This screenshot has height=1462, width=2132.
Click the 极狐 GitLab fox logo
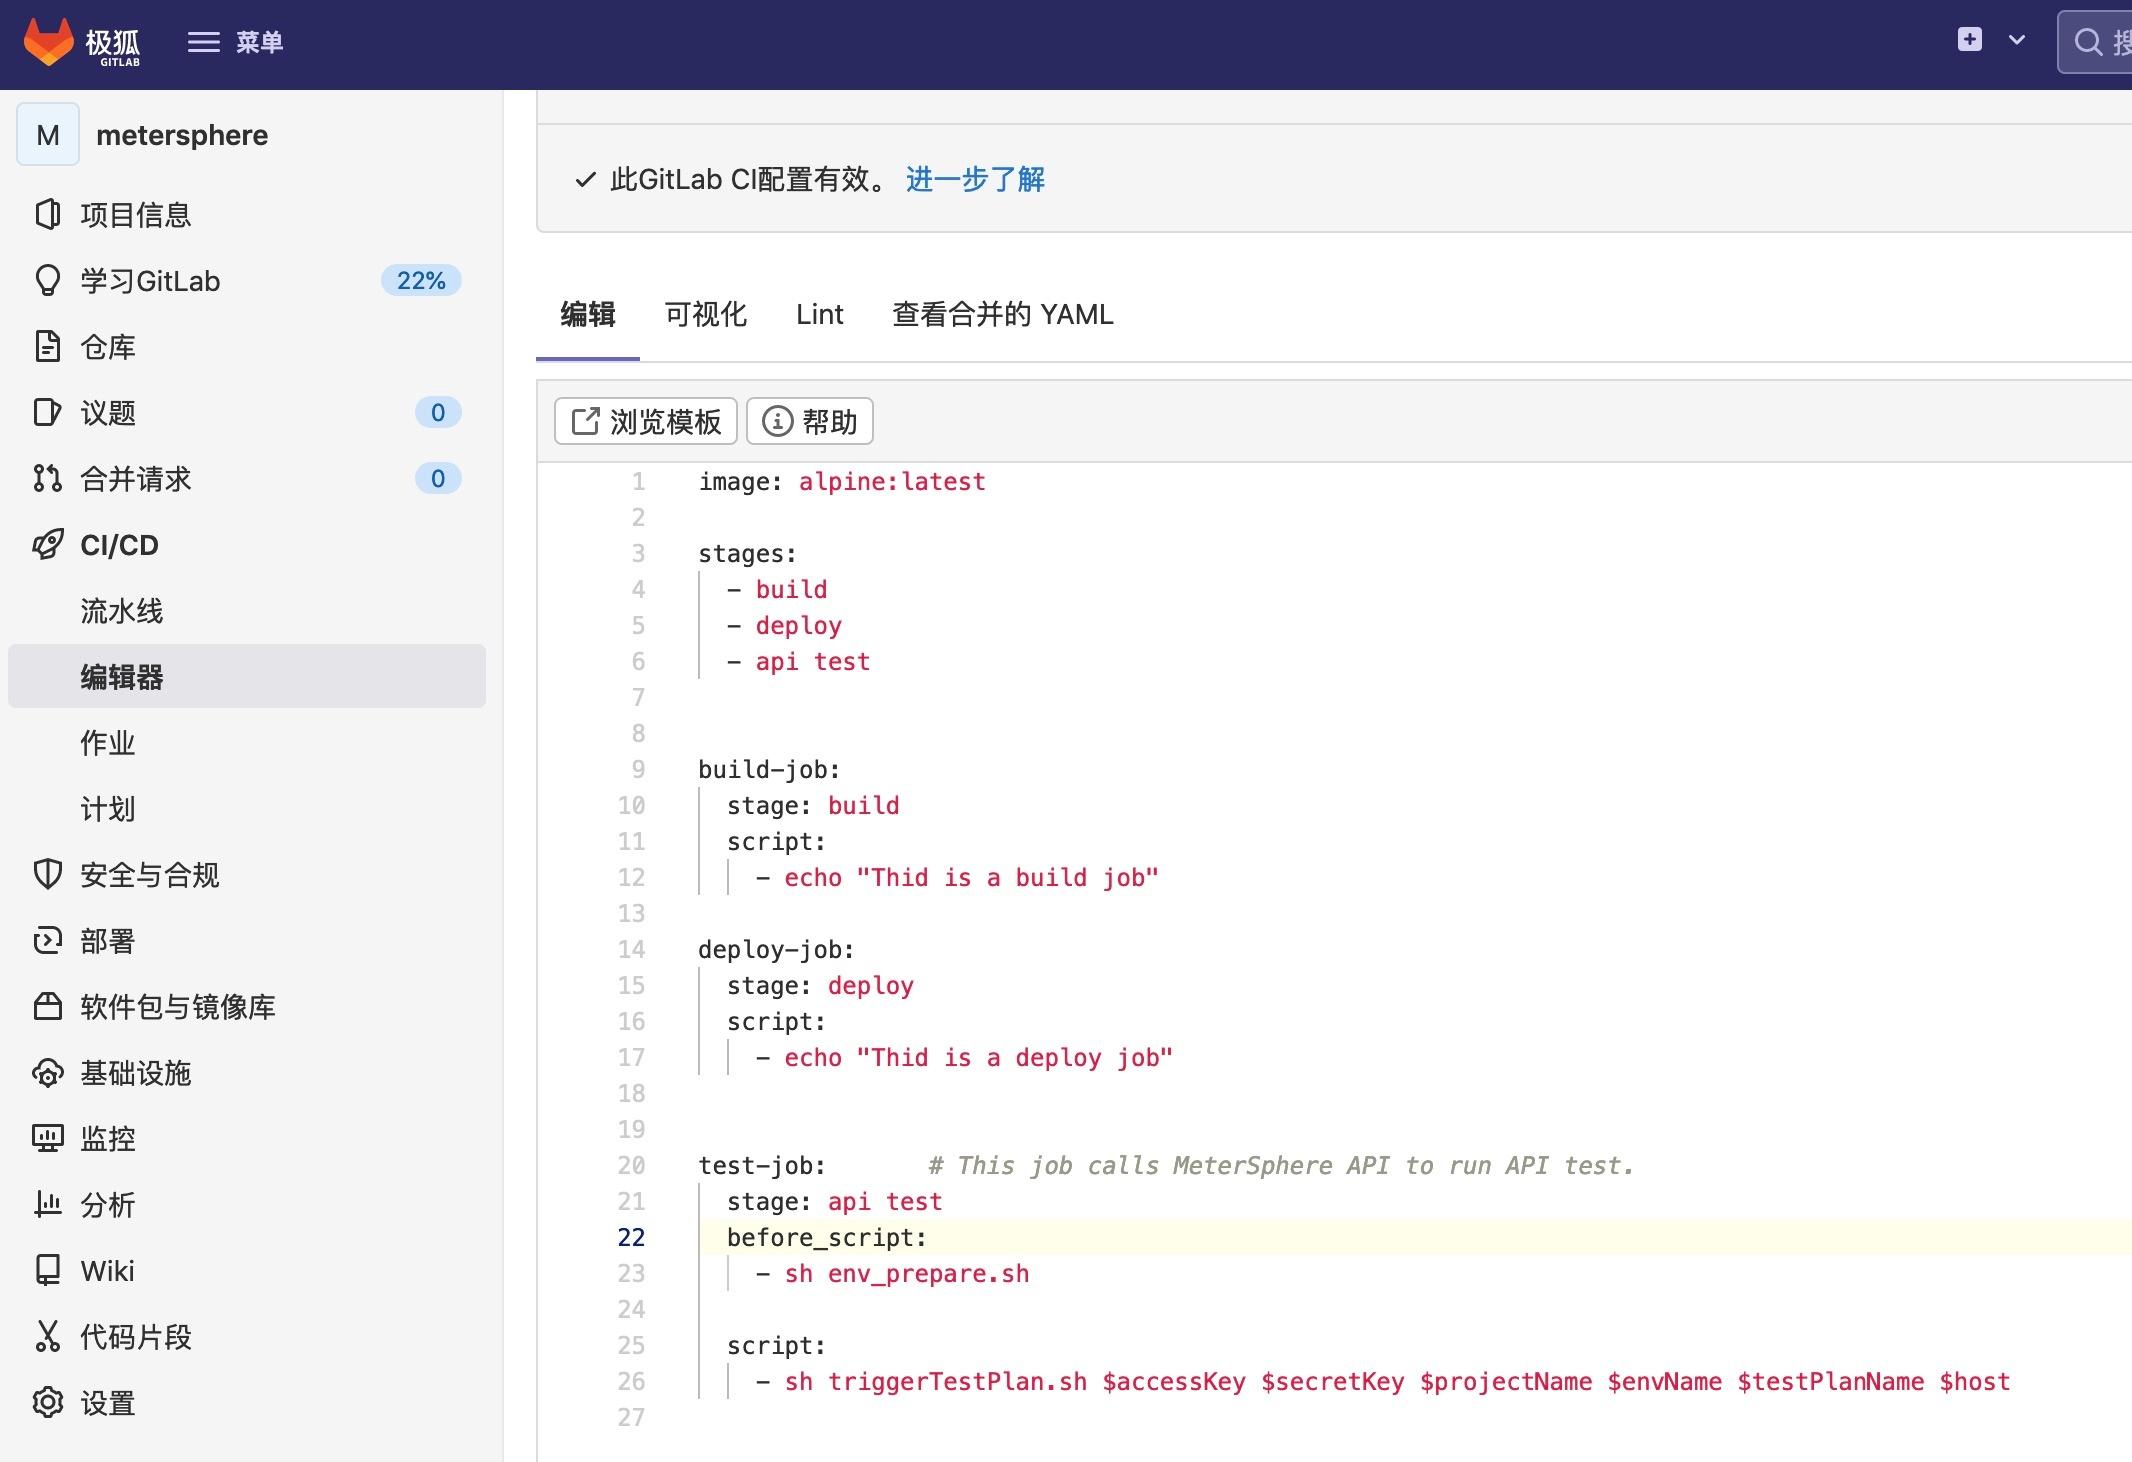tap(48, 42)
